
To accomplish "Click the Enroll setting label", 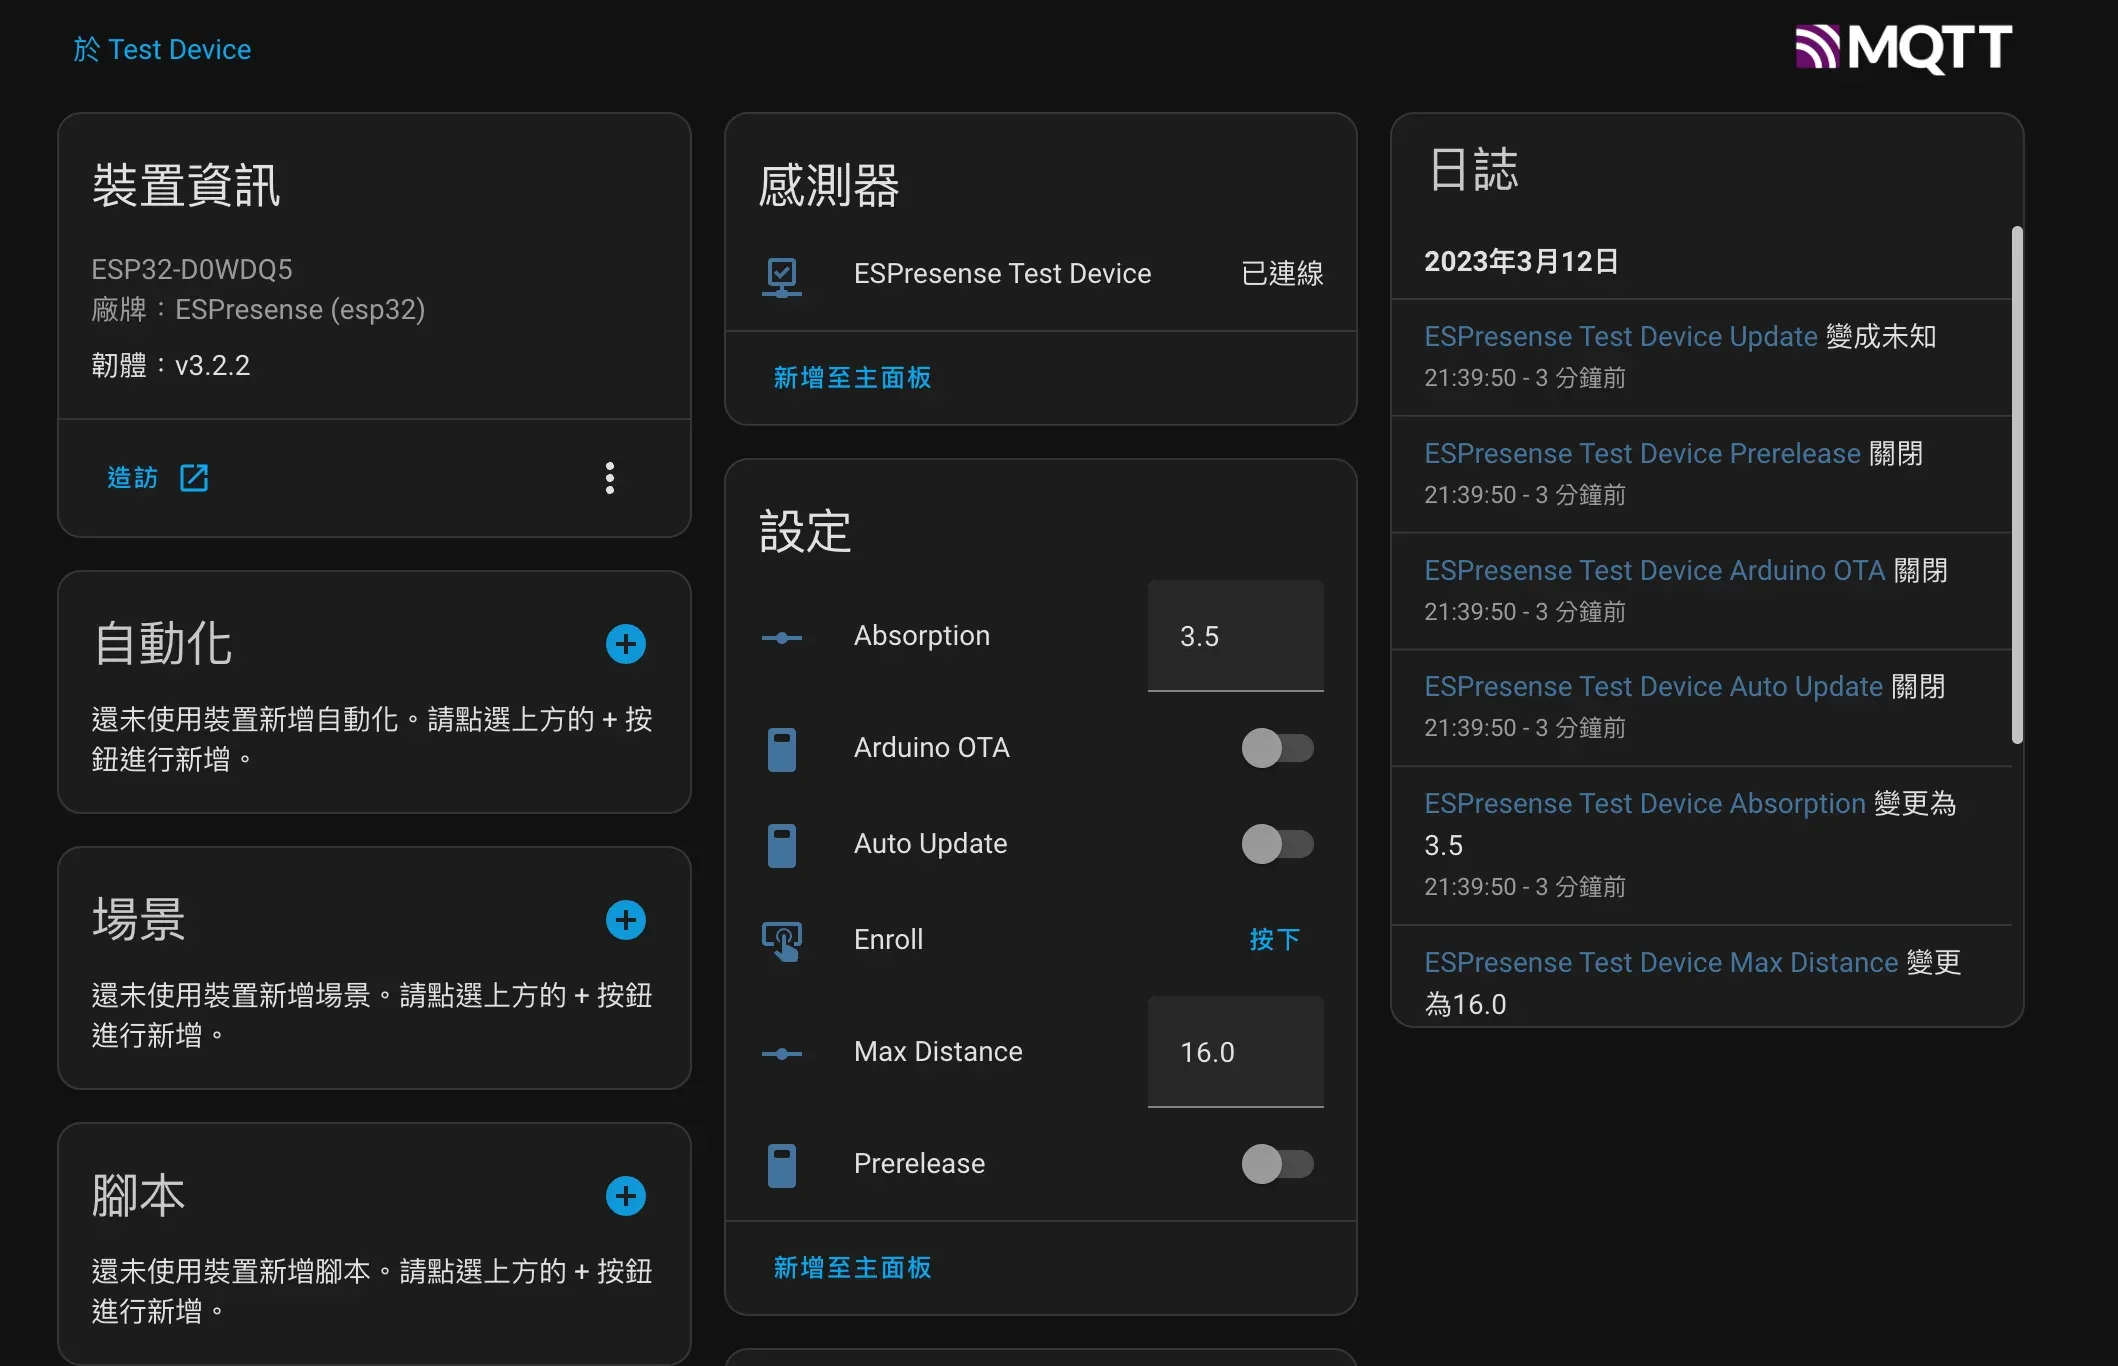I will click(888, 940).
